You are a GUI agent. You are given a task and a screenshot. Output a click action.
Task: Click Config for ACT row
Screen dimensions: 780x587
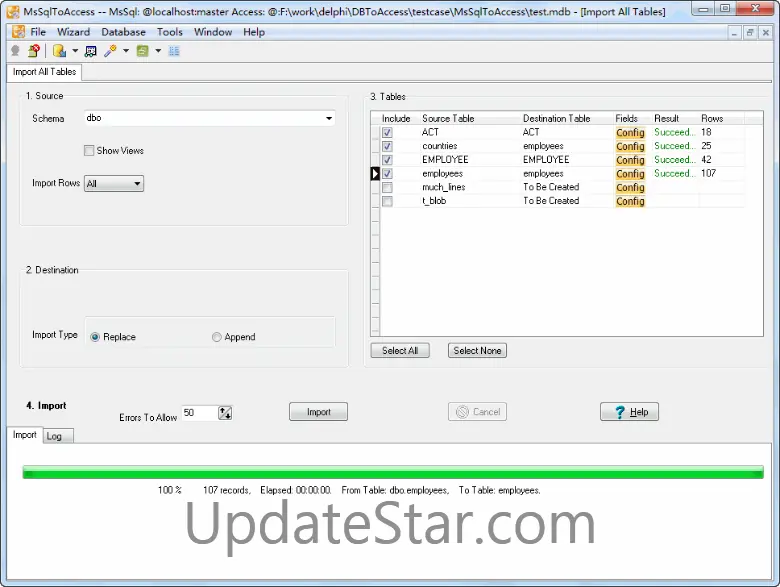(630, 132)
